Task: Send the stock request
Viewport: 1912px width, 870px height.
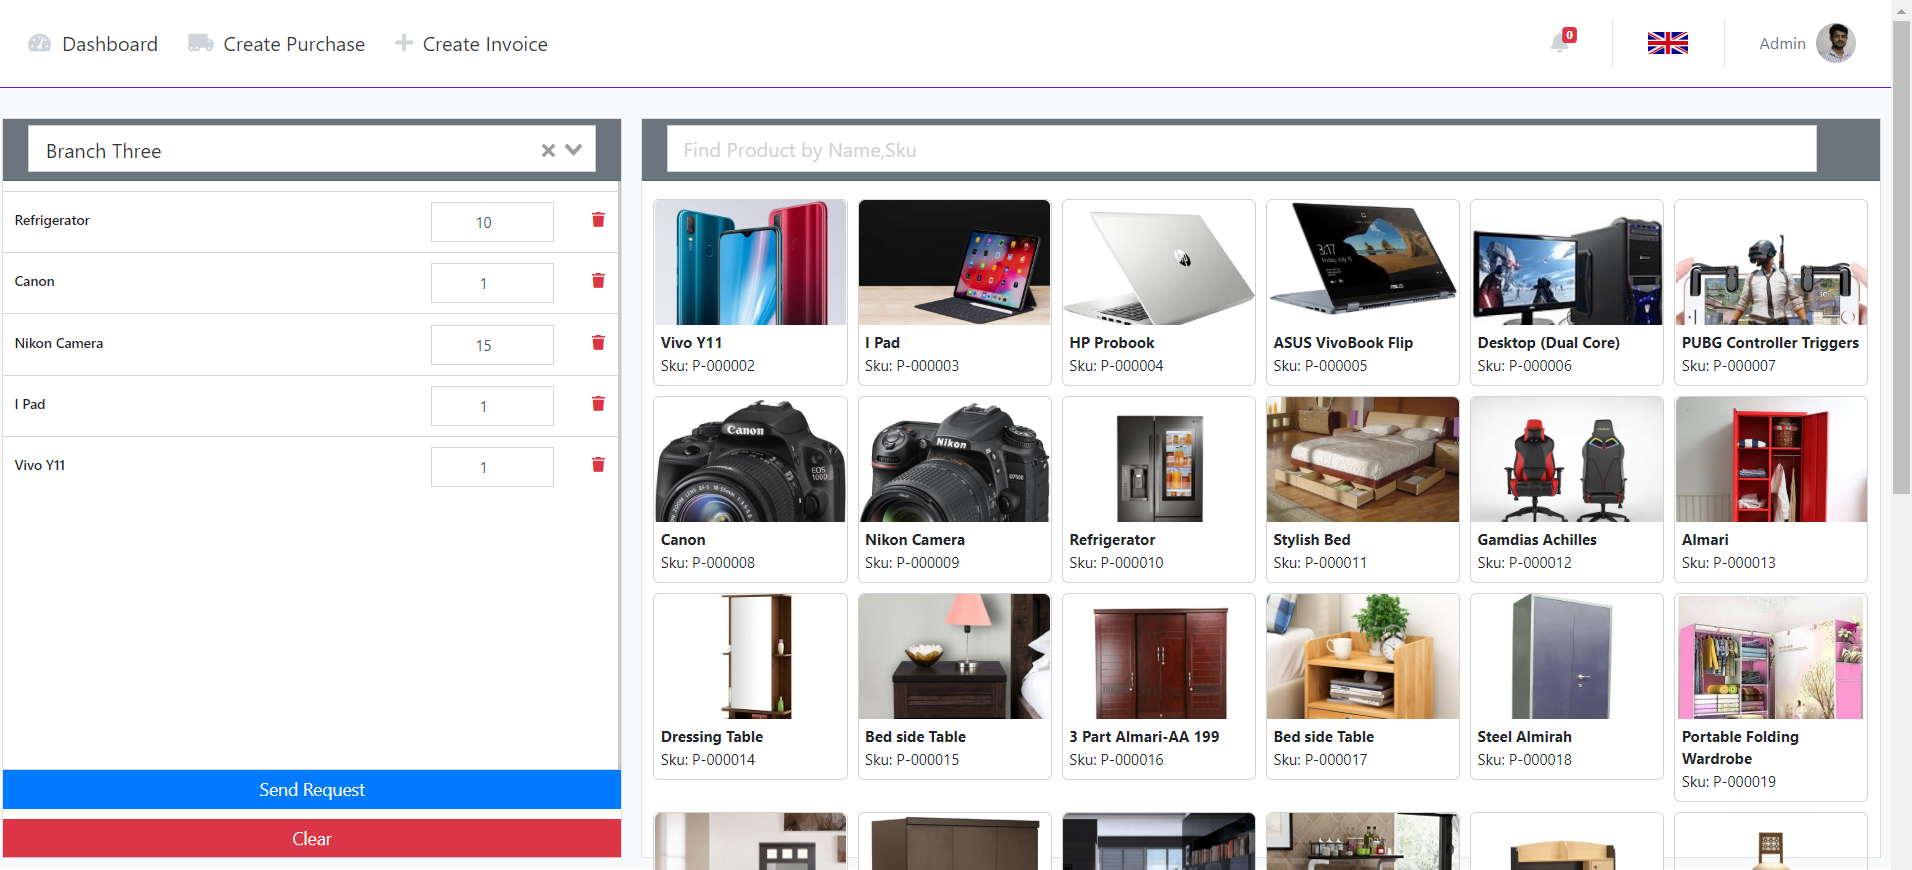Action: point(312,789)
